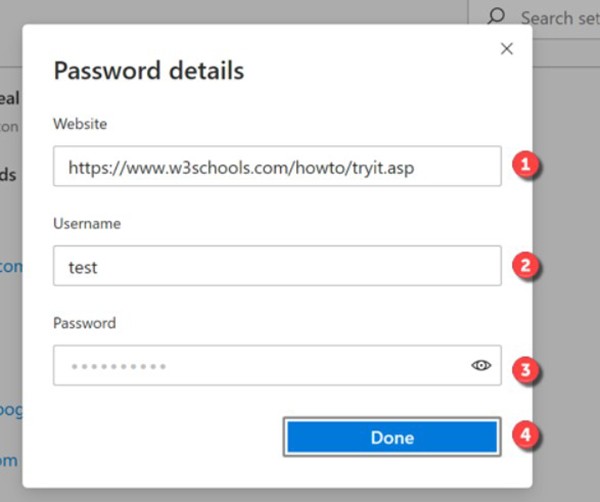Click the Username label text

87,224
